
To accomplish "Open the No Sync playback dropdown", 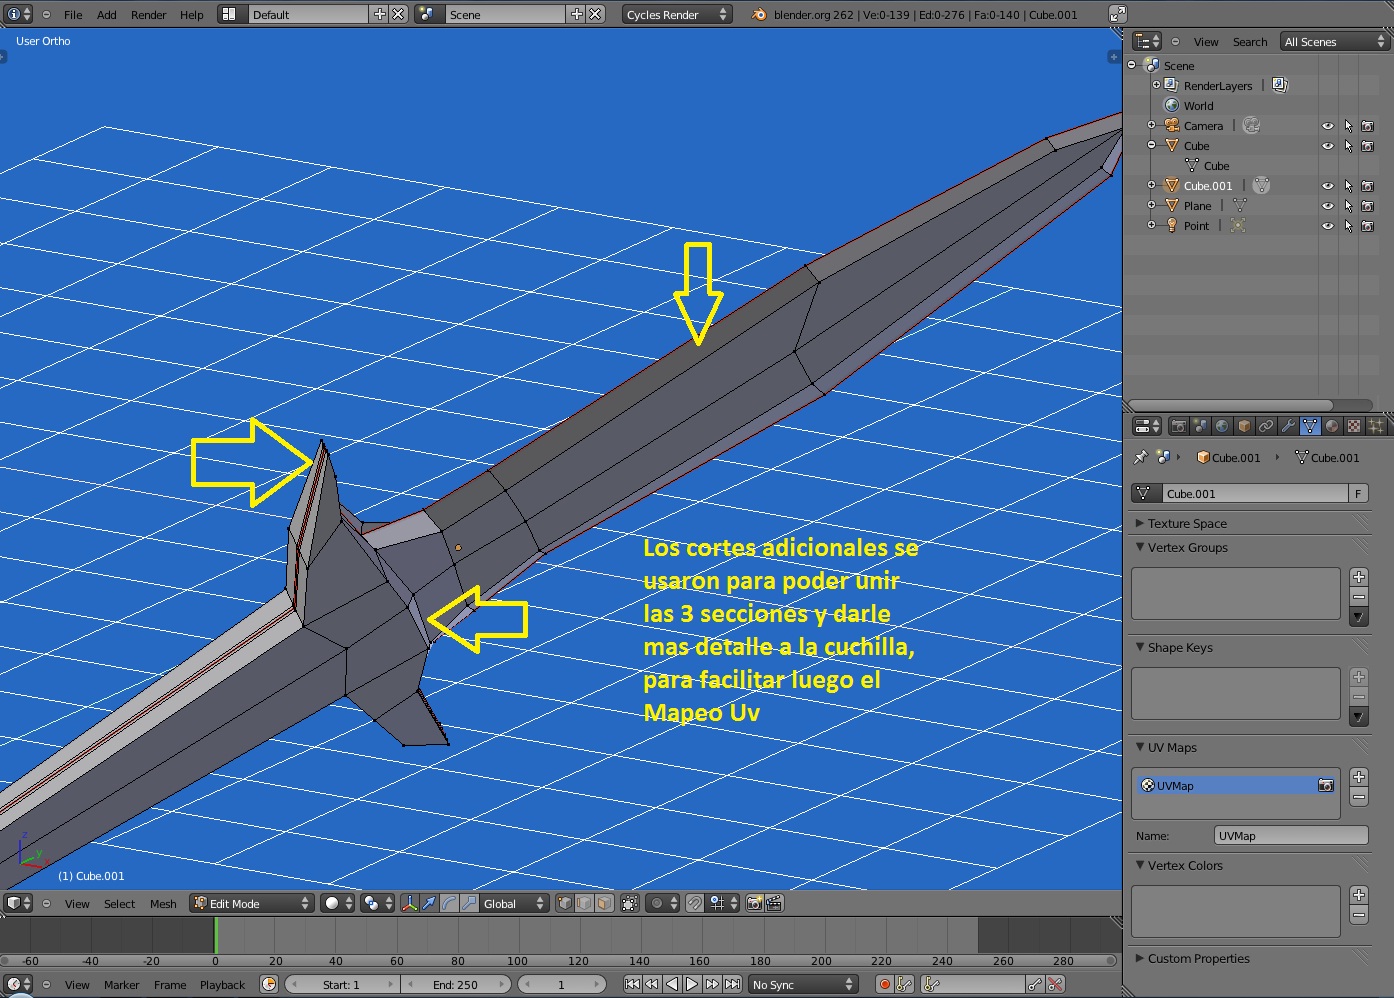I will [x=803, y=984].
